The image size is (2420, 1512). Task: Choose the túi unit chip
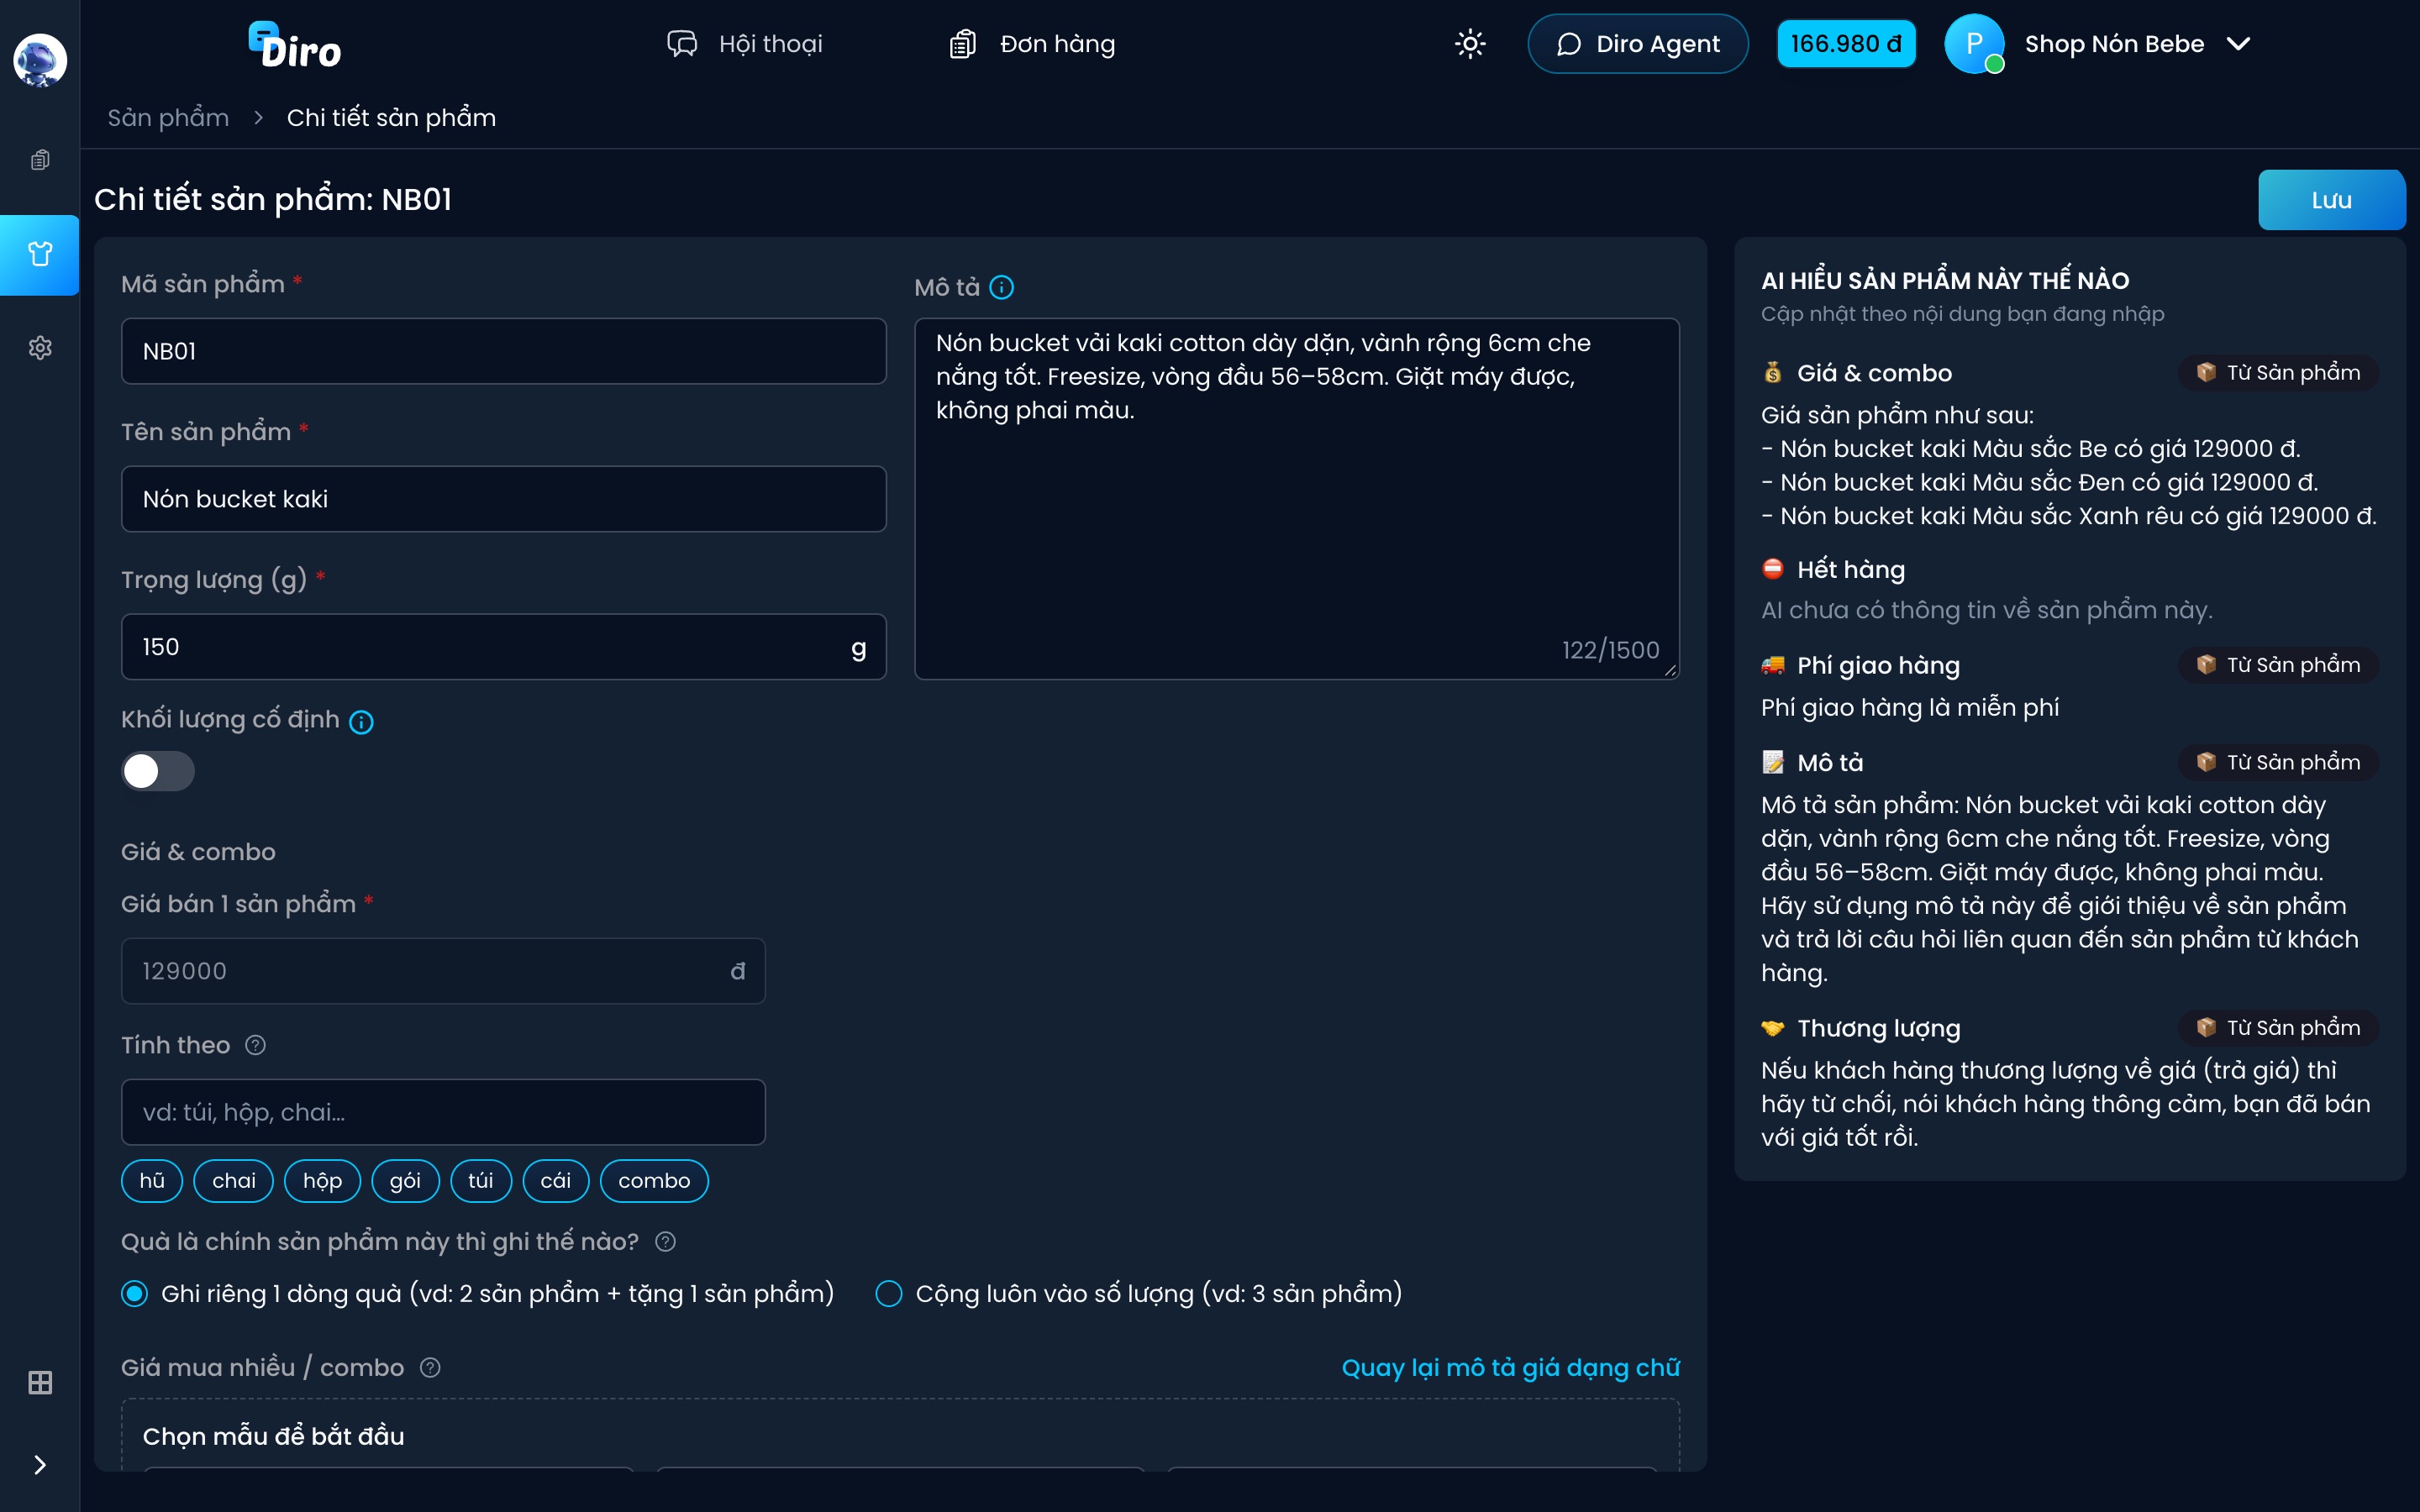pyautogui.click(x=481, y=1181)
